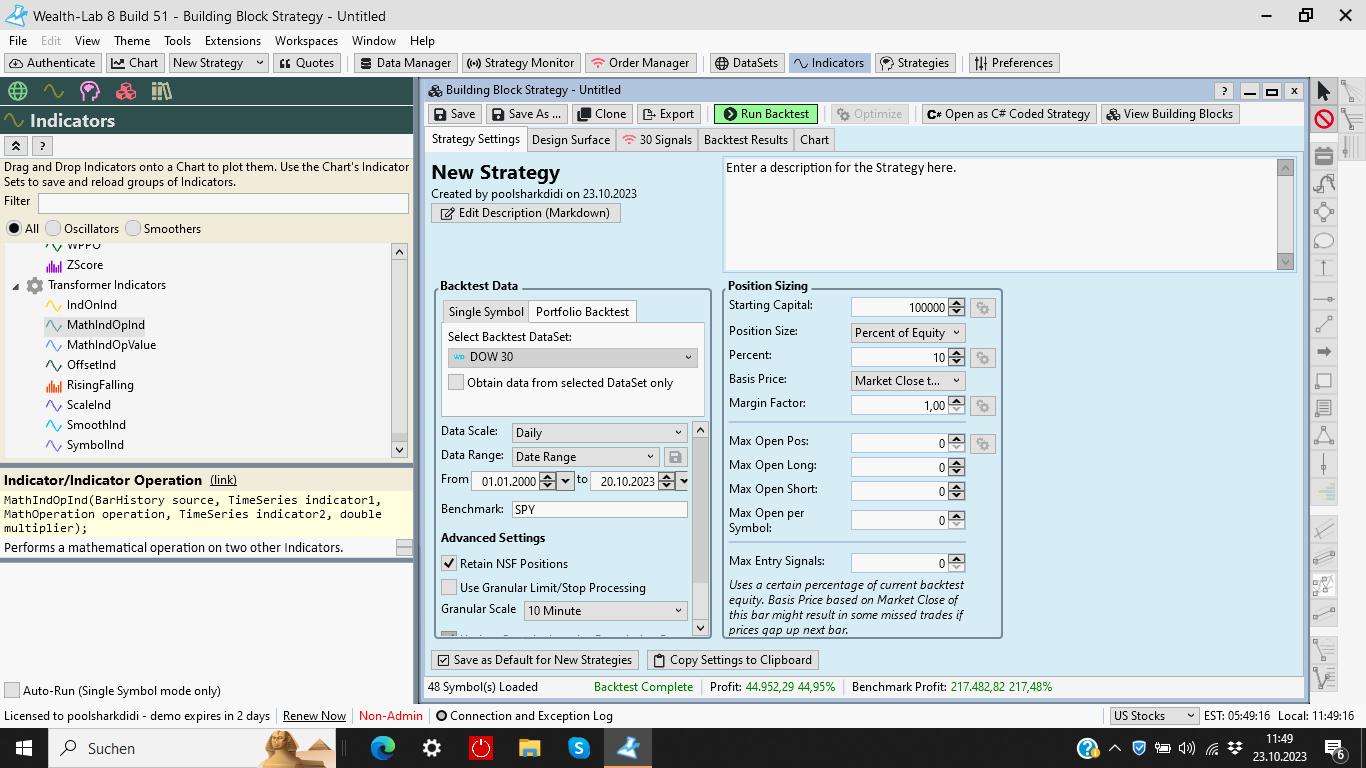Enable Obtain data from selected DataSet only

456,383
